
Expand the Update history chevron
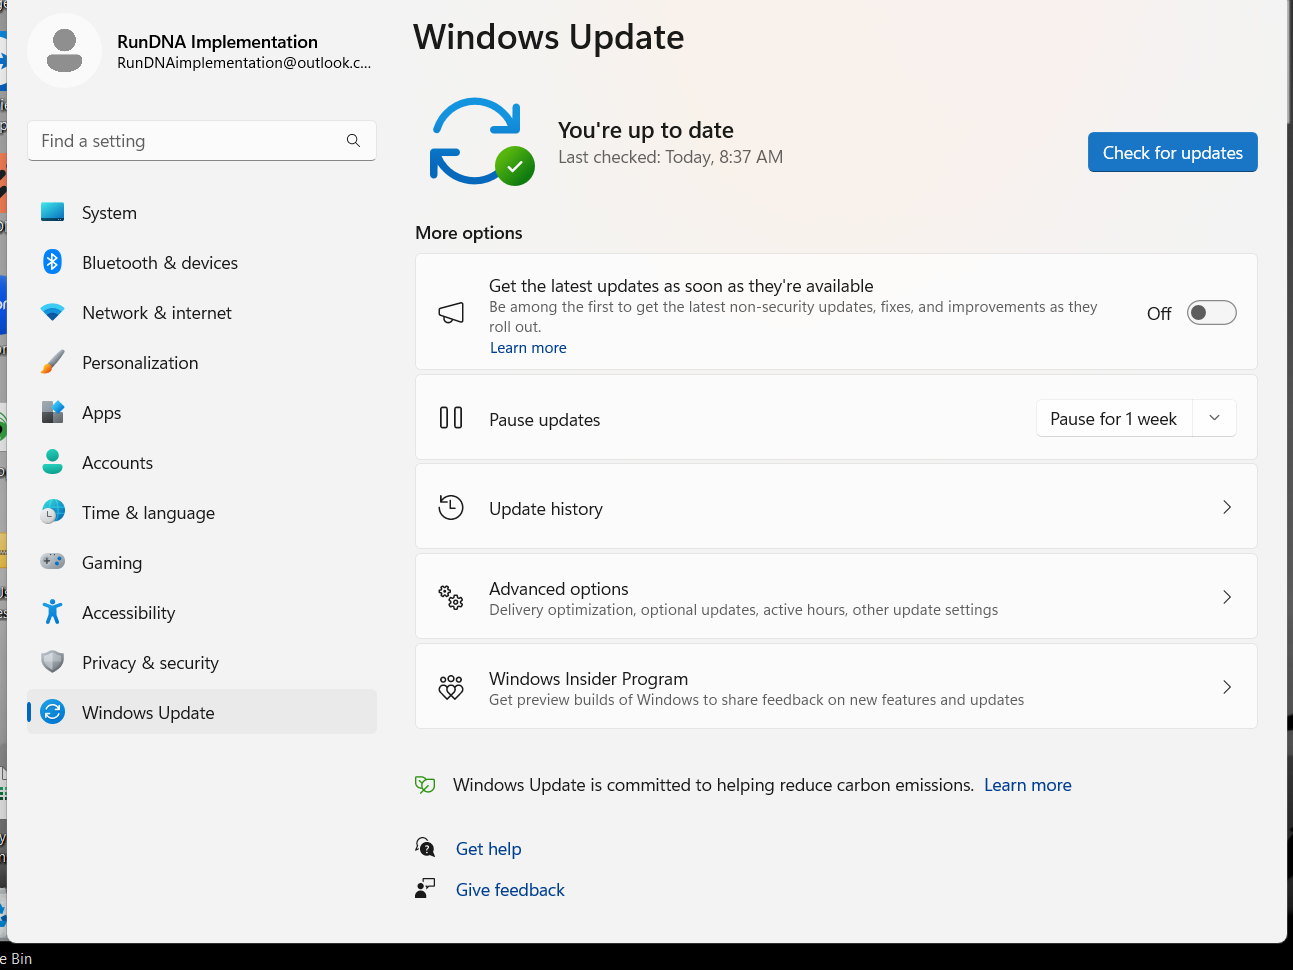click(x=1226, y=508)
